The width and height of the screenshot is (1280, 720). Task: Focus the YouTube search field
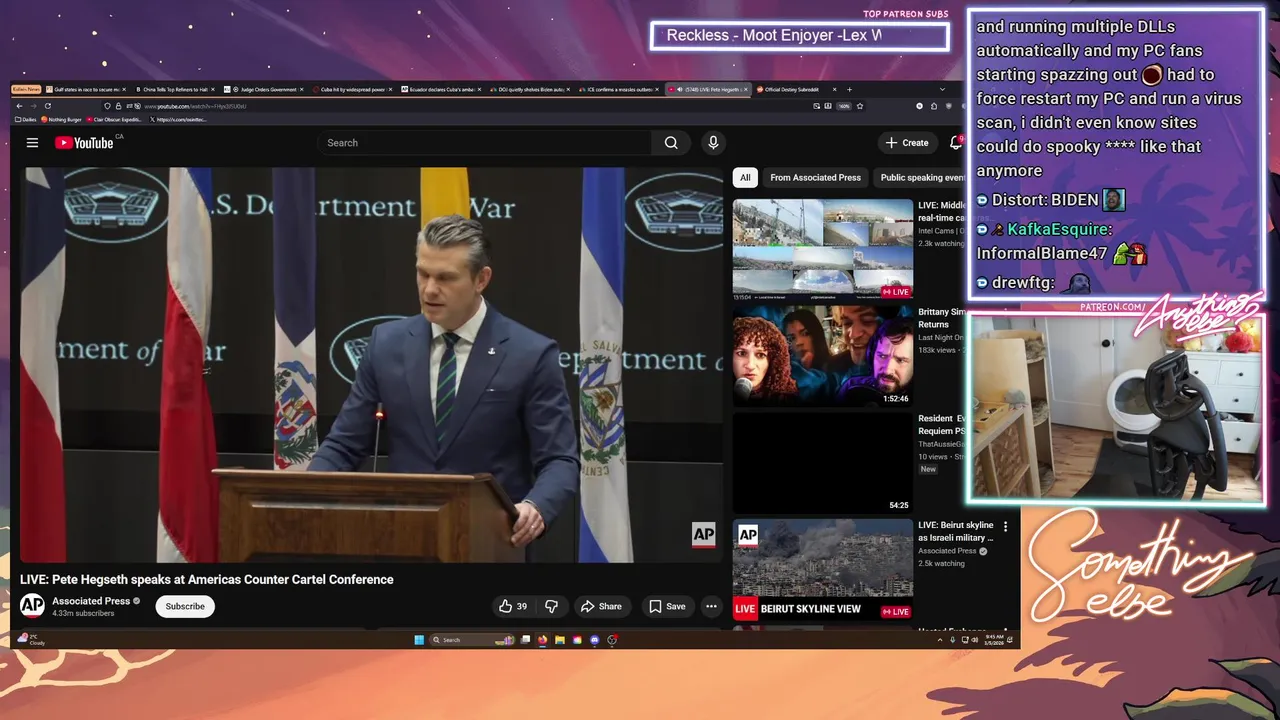click(485, 143)
